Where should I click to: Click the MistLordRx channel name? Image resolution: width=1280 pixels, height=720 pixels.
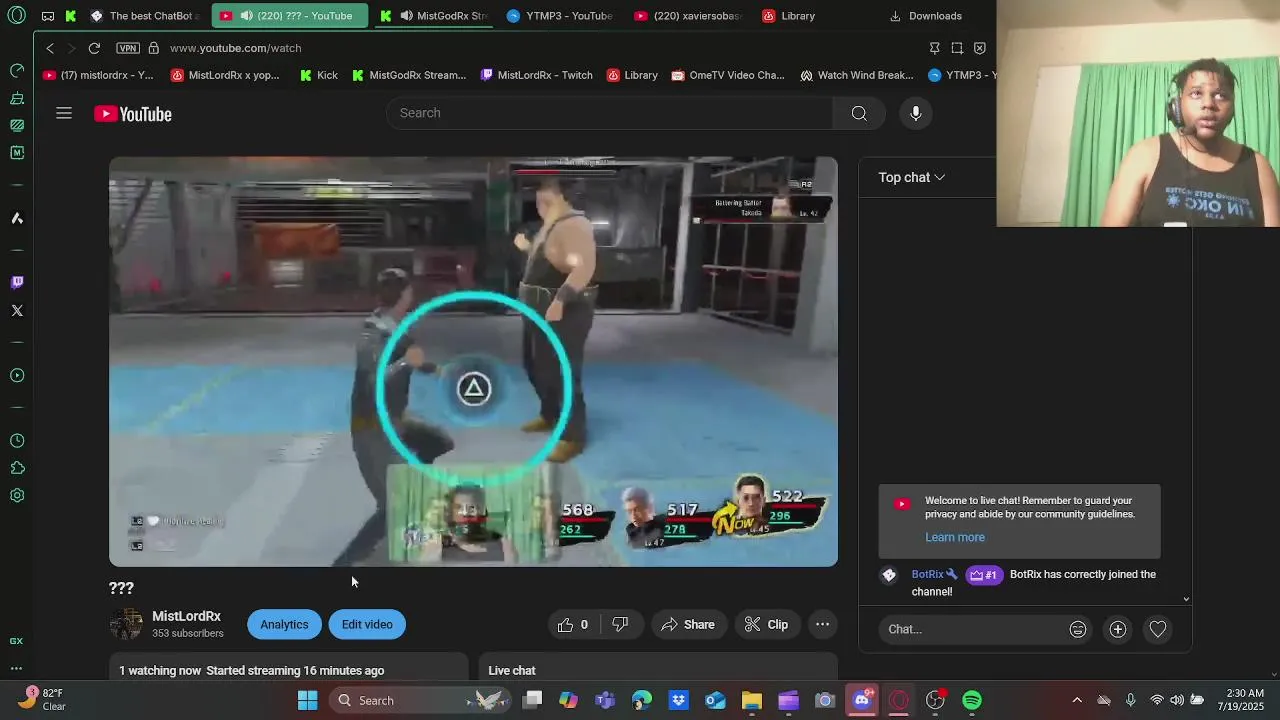pyautogui.click(x=186, y=616)
